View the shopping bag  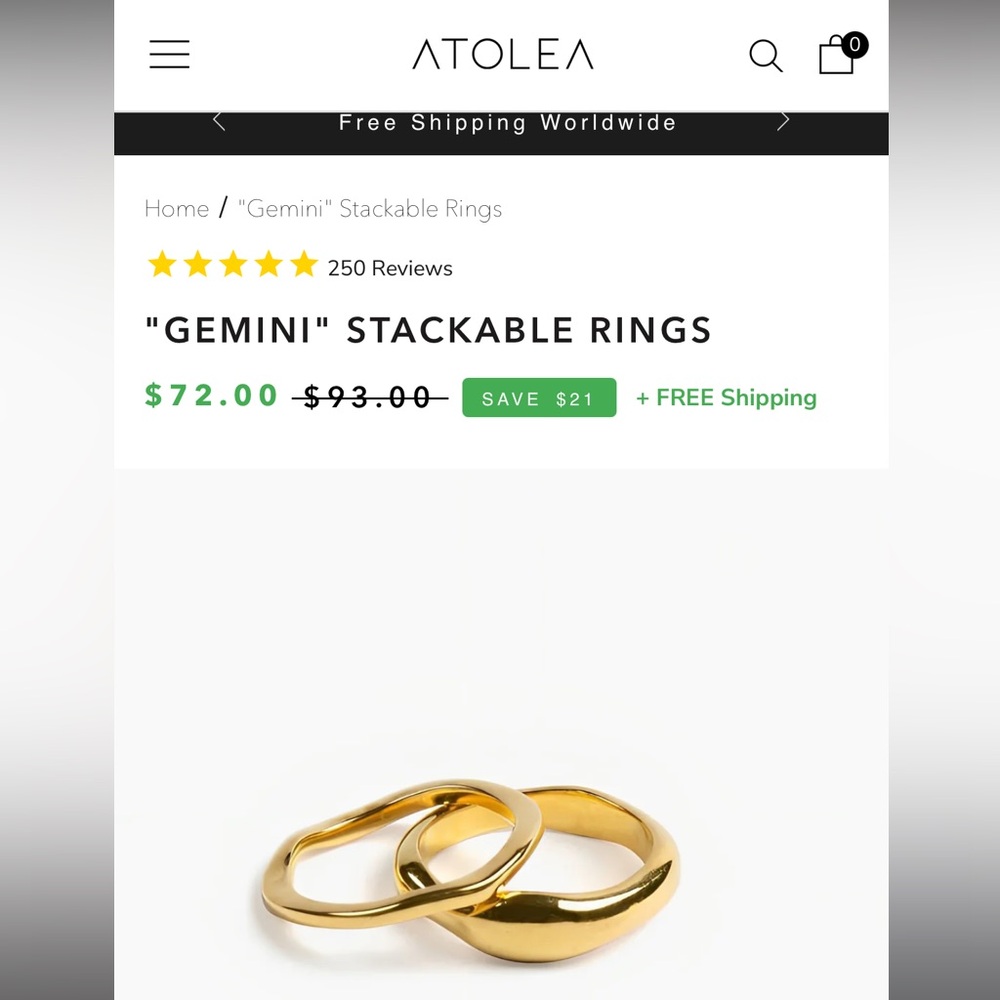pos(835,57)
